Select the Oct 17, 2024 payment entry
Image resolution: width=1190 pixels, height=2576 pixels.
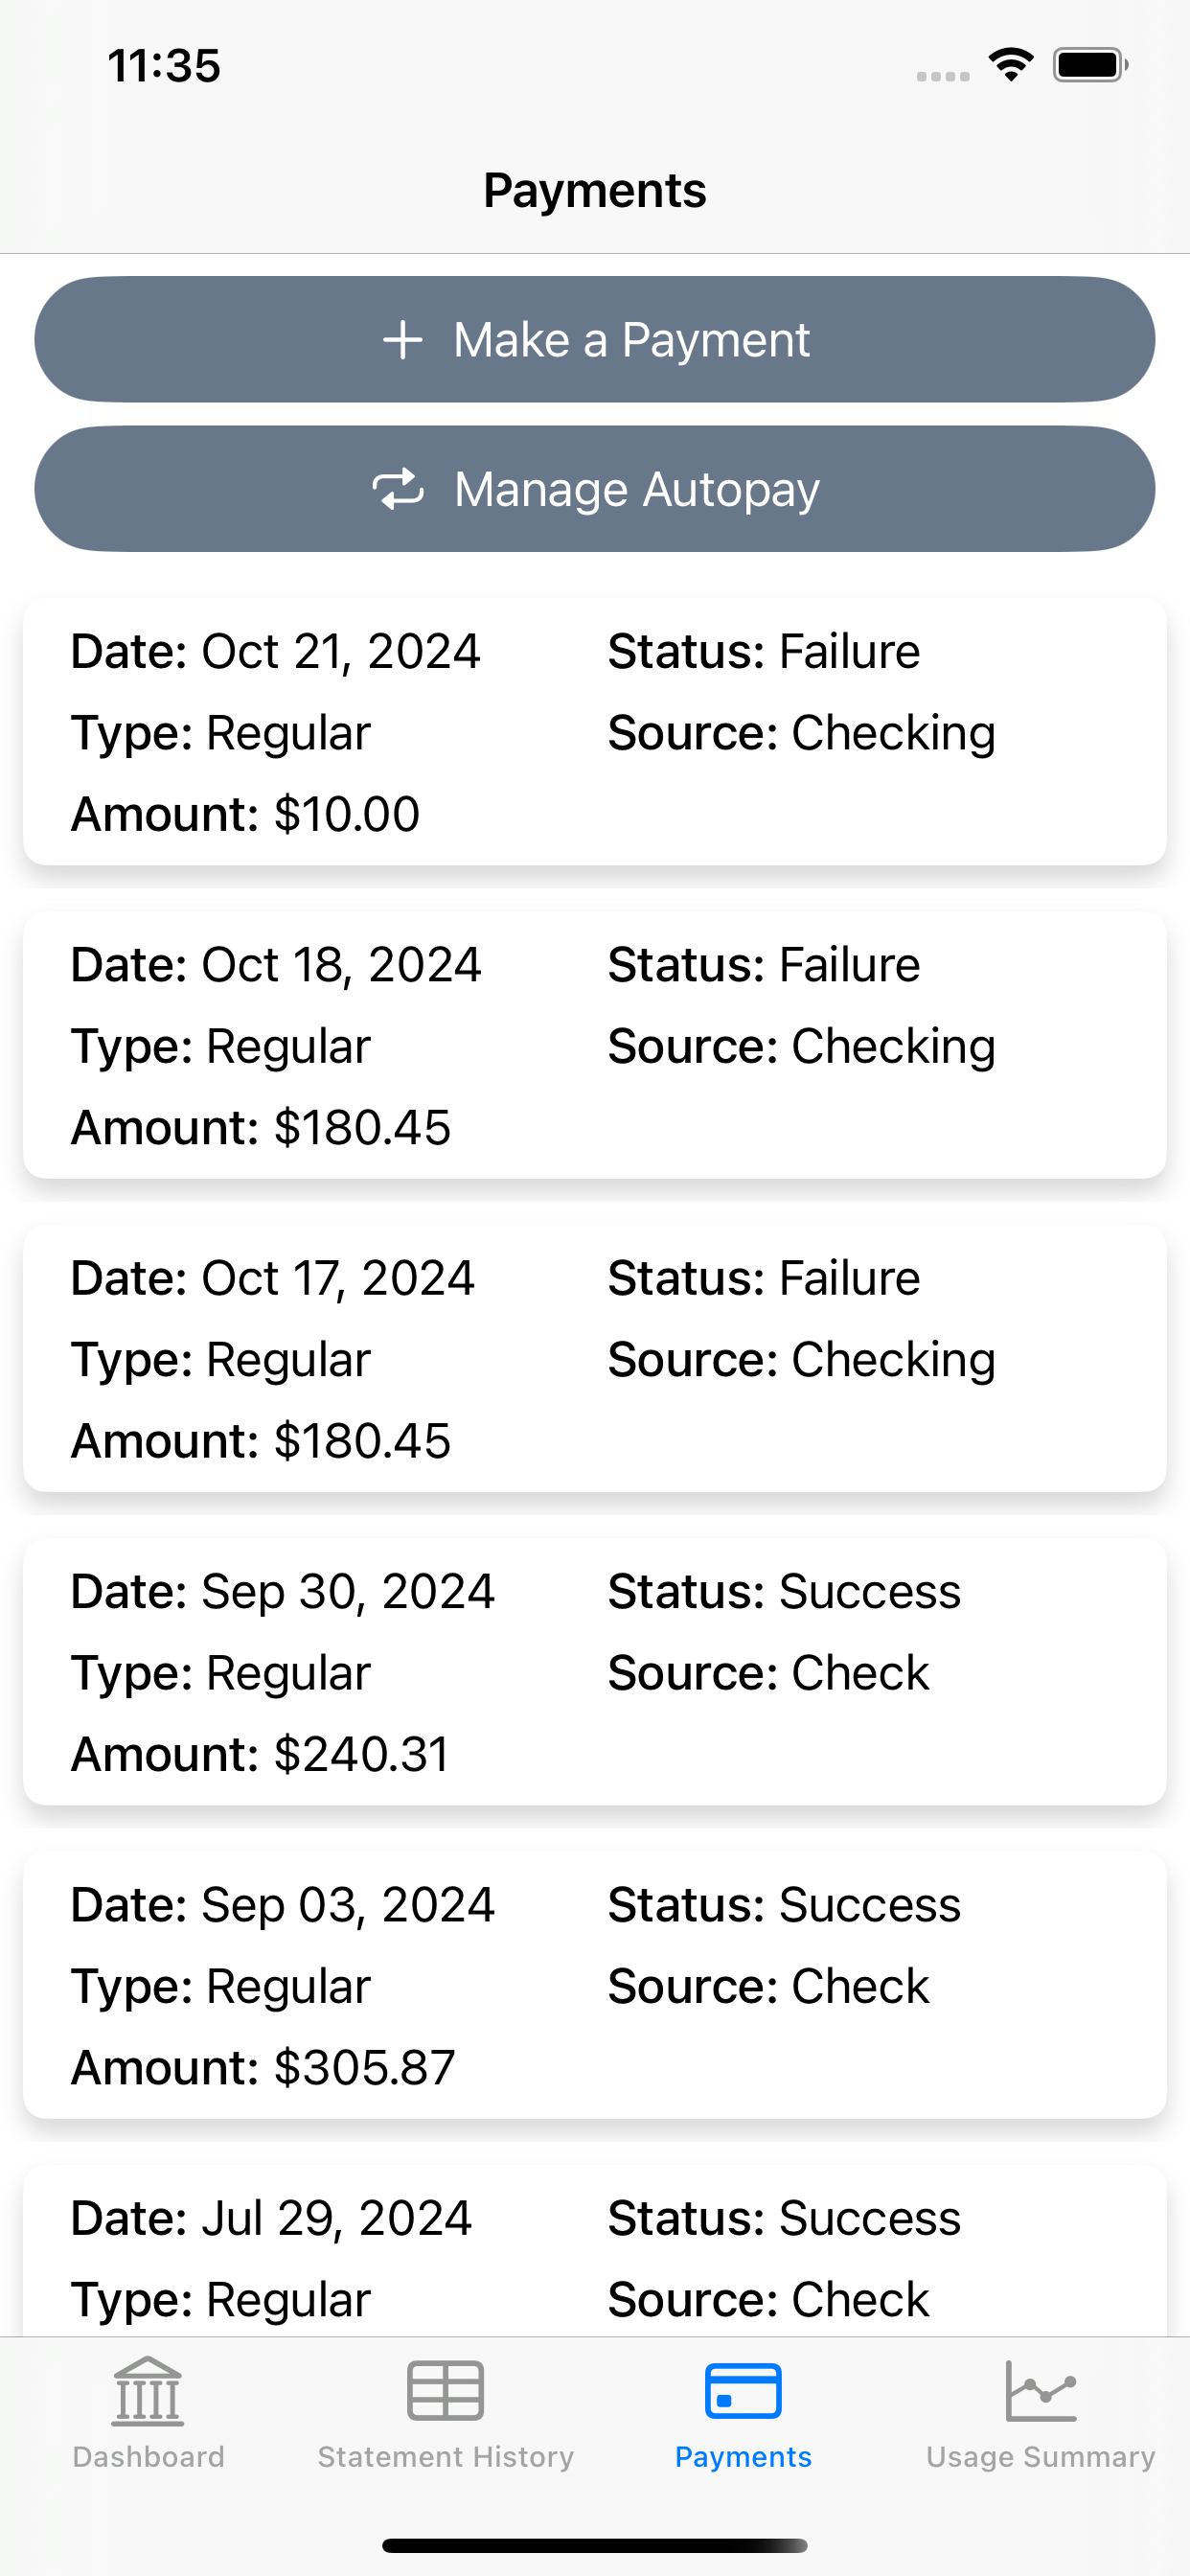595,1358
